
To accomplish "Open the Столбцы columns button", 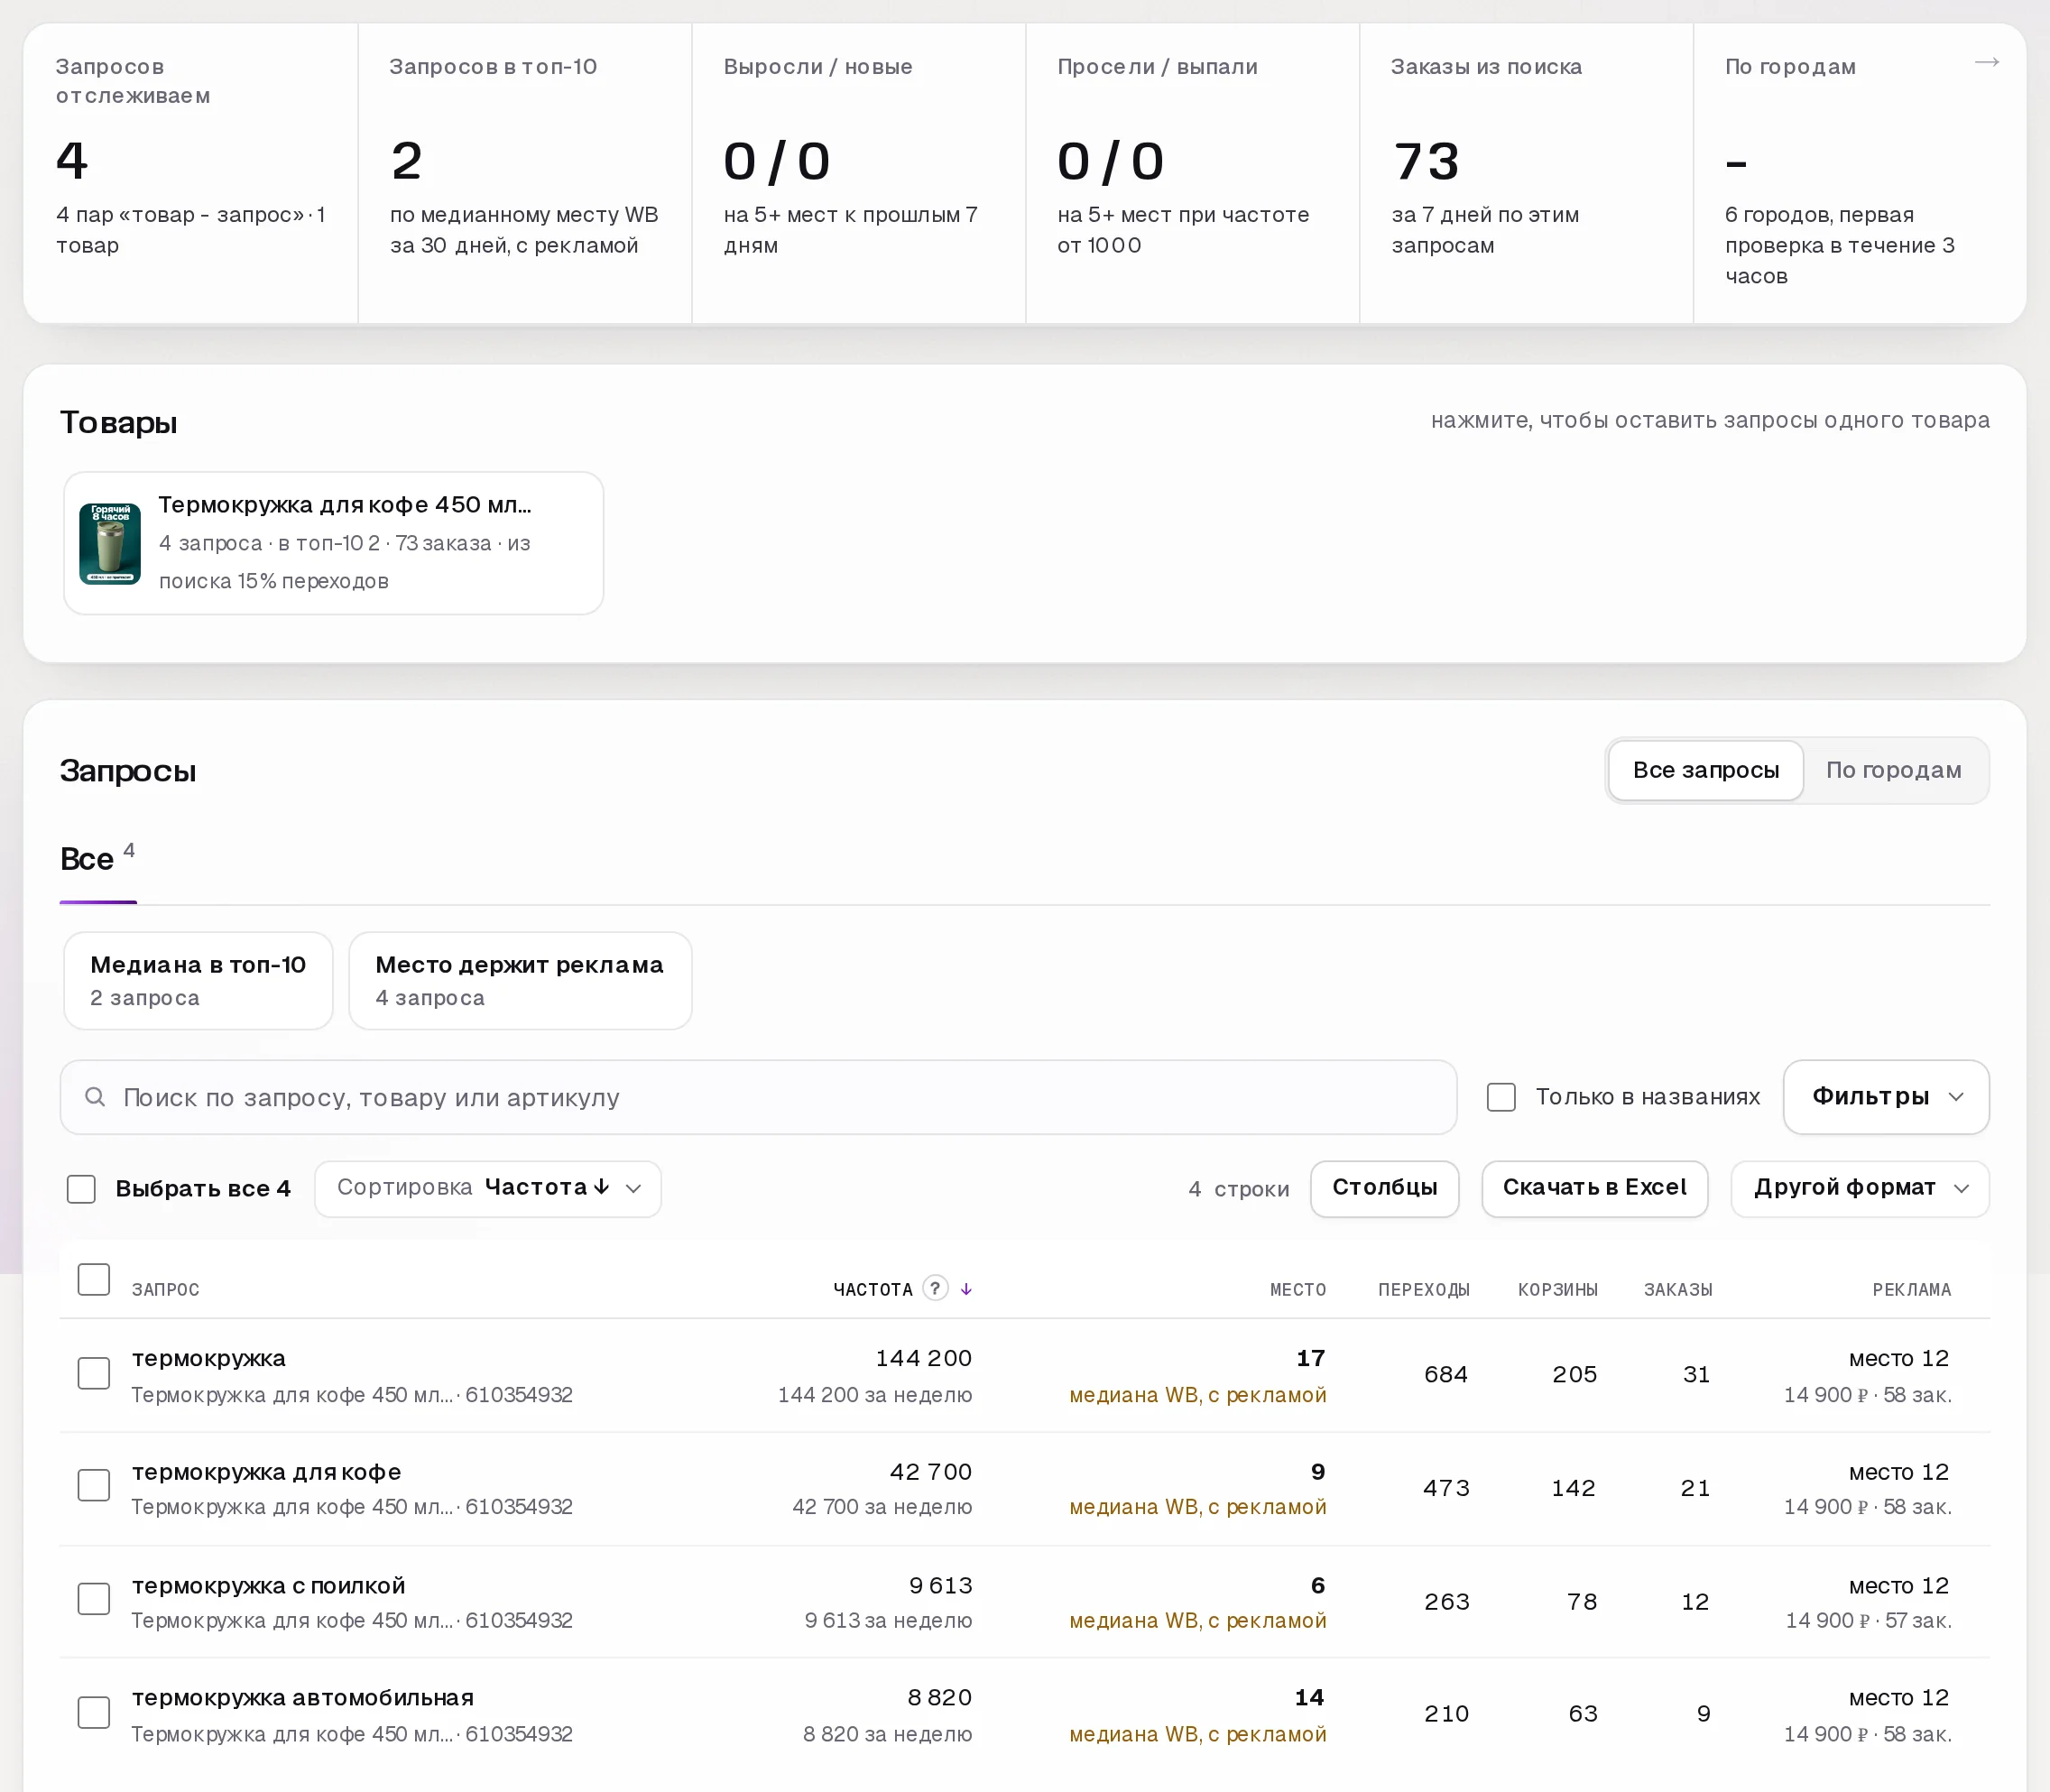I will 1385,1189.
